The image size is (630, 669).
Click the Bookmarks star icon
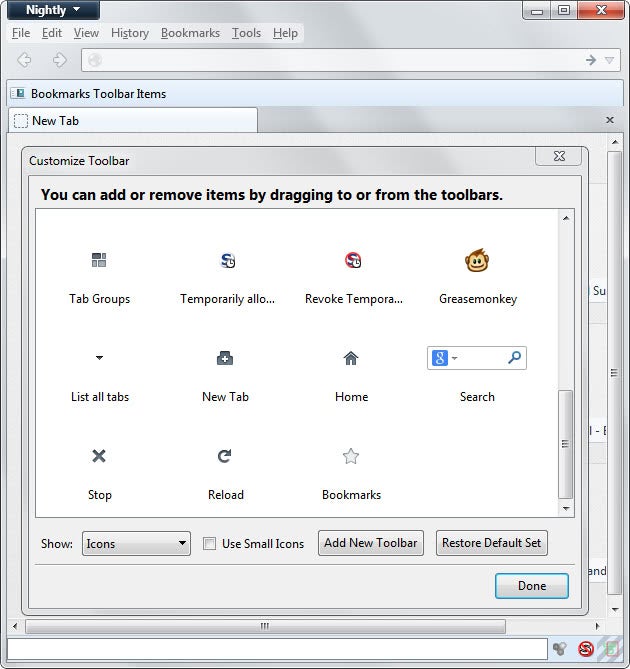coord(351,456)
